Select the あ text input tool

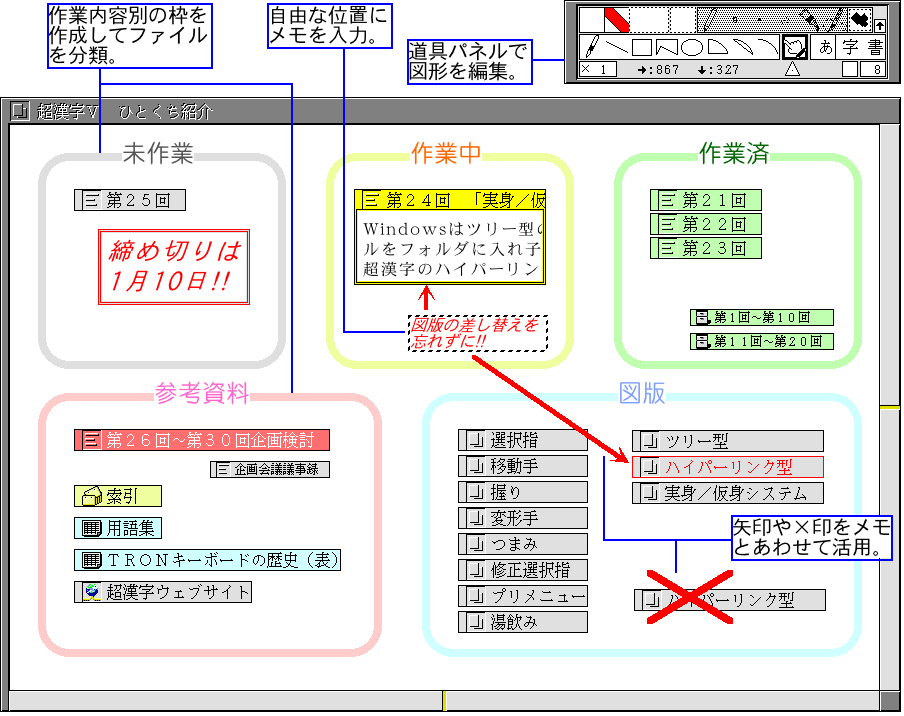coord(825,47)
